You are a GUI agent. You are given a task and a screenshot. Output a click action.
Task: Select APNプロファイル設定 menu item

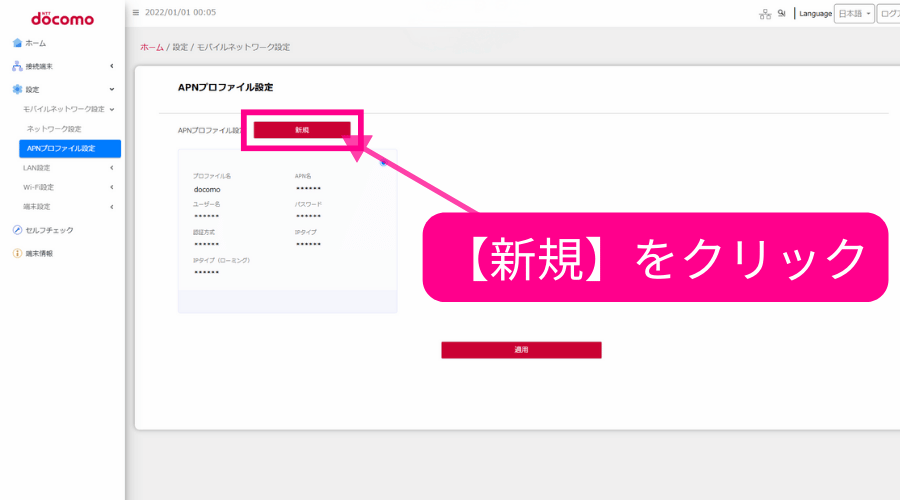coord(70,148)
